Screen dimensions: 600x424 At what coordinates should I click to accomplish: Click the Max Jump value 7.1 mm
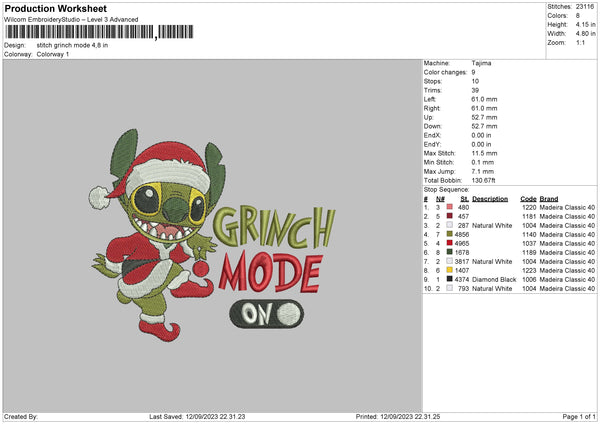pyautogui.click(x=483, y=171)
